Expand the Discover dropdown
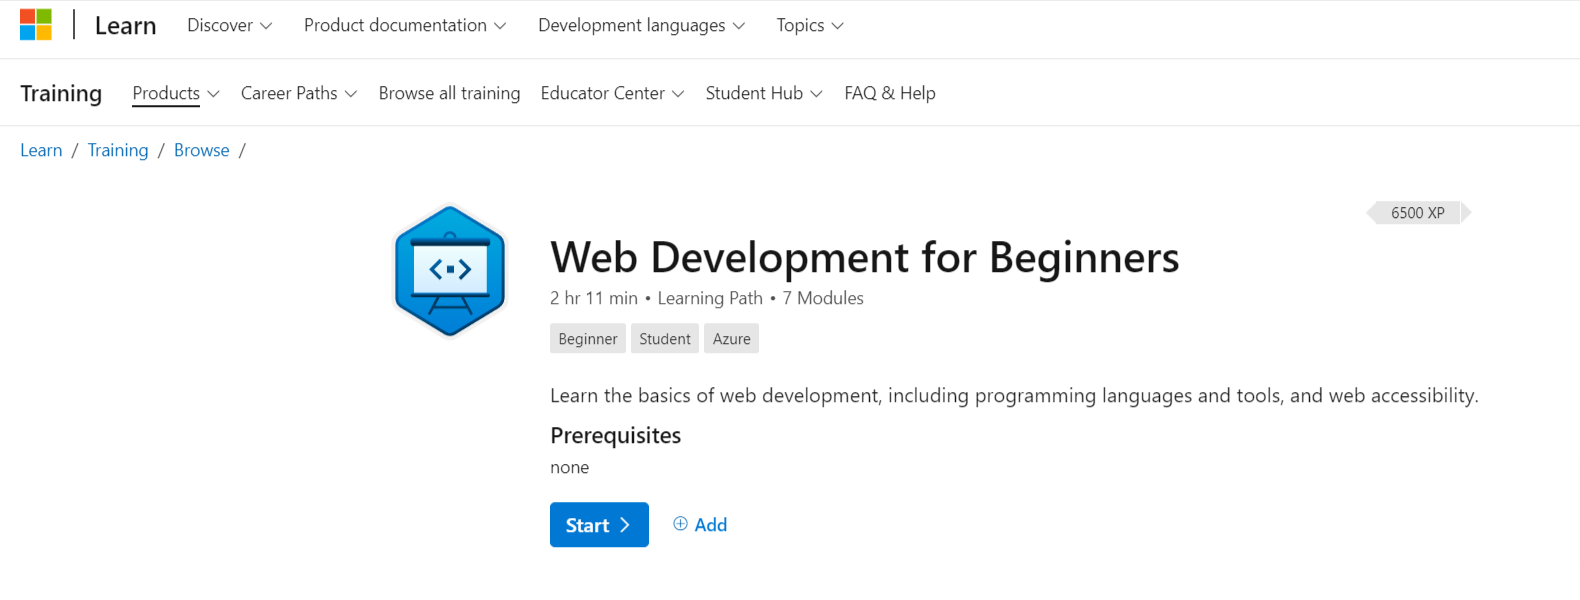1580x600 pixels. point(229,25)
